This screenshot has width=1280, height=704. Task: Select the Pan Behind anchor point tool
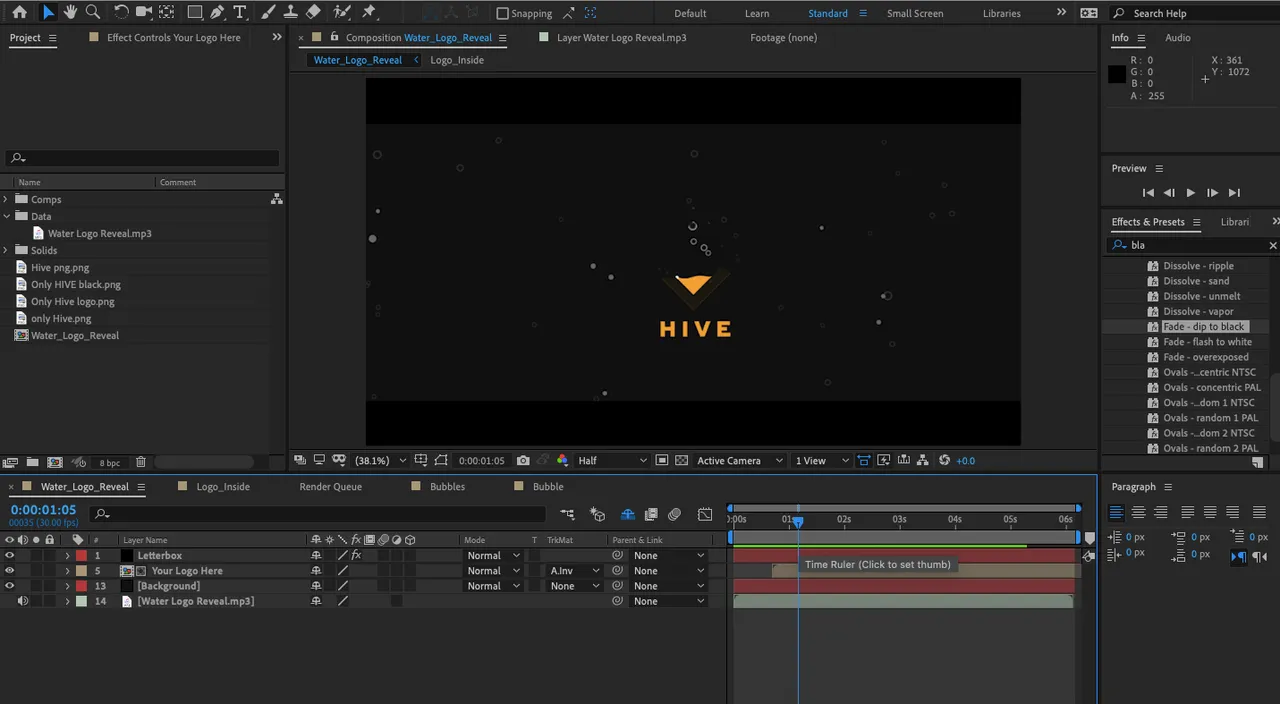coord(165,12)
